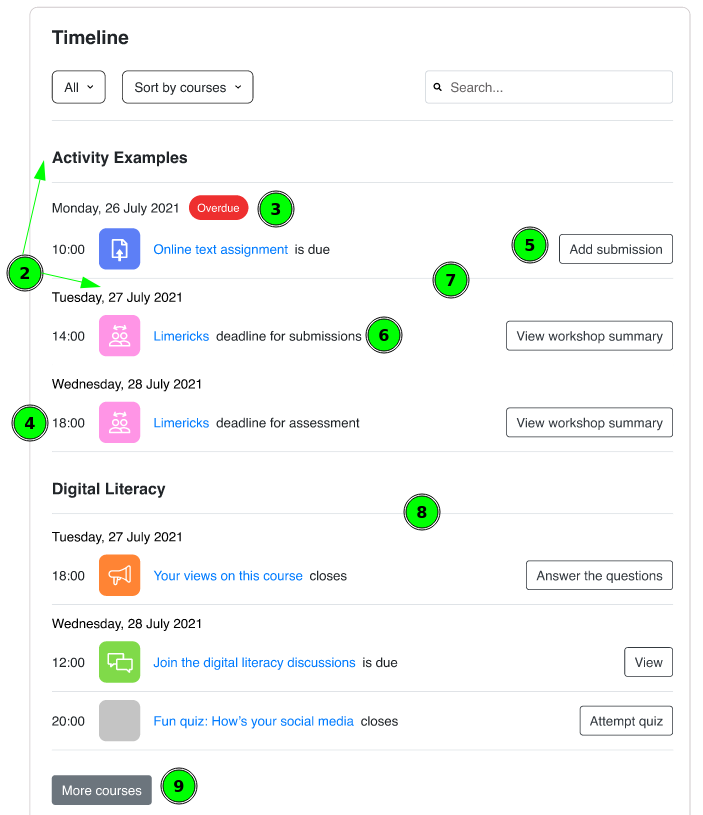Click the Add submission button
Screen dimensions: 703x815
616,249
